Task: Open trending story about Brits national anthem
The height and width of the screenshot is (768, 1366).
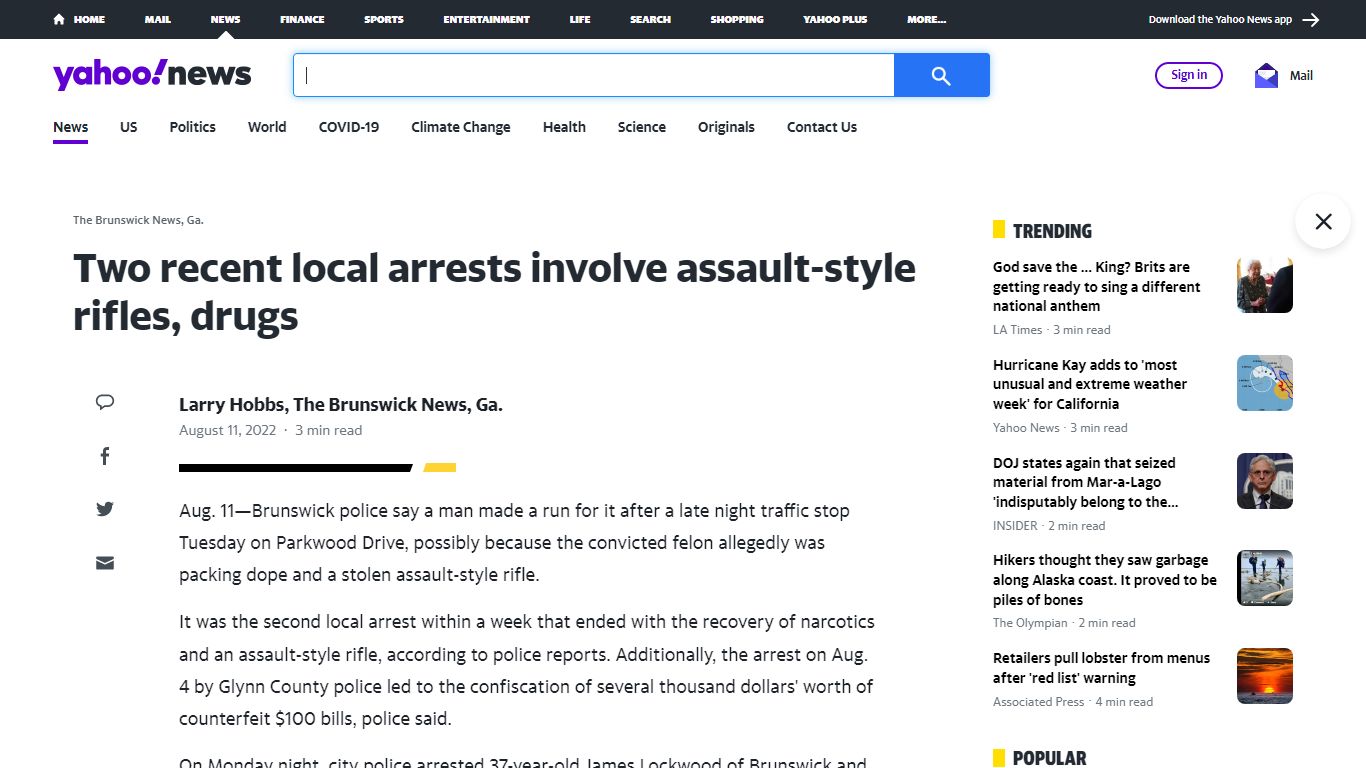Action: [1097, 287]
